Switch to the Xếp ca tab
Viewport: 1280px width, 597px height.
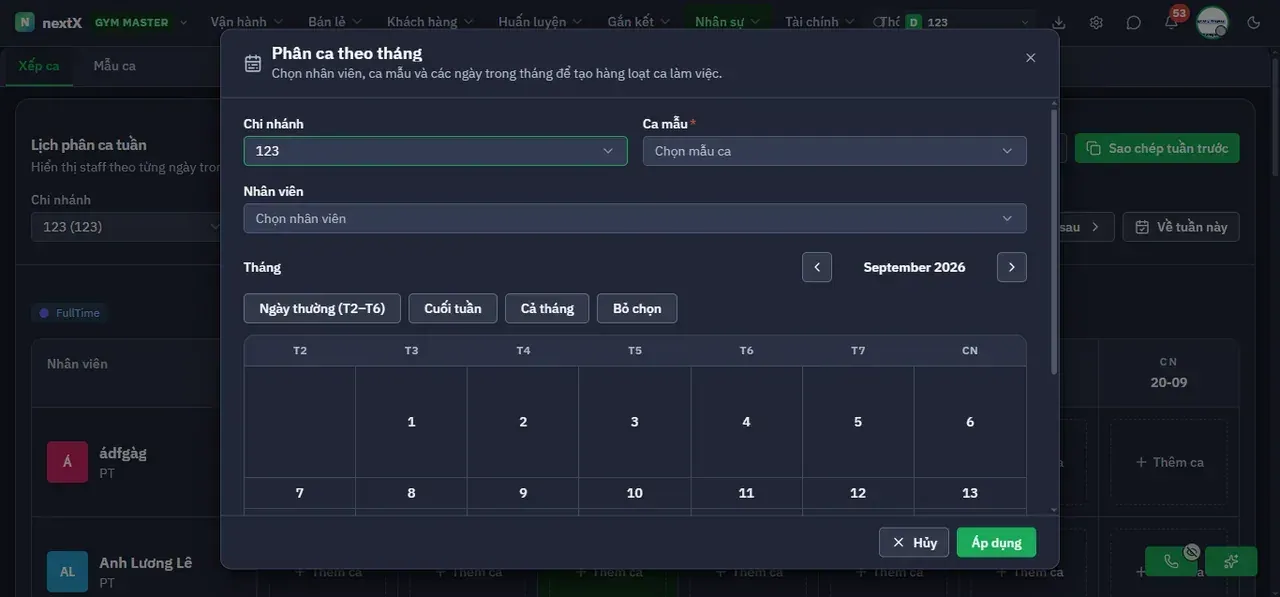click(39, 66)
